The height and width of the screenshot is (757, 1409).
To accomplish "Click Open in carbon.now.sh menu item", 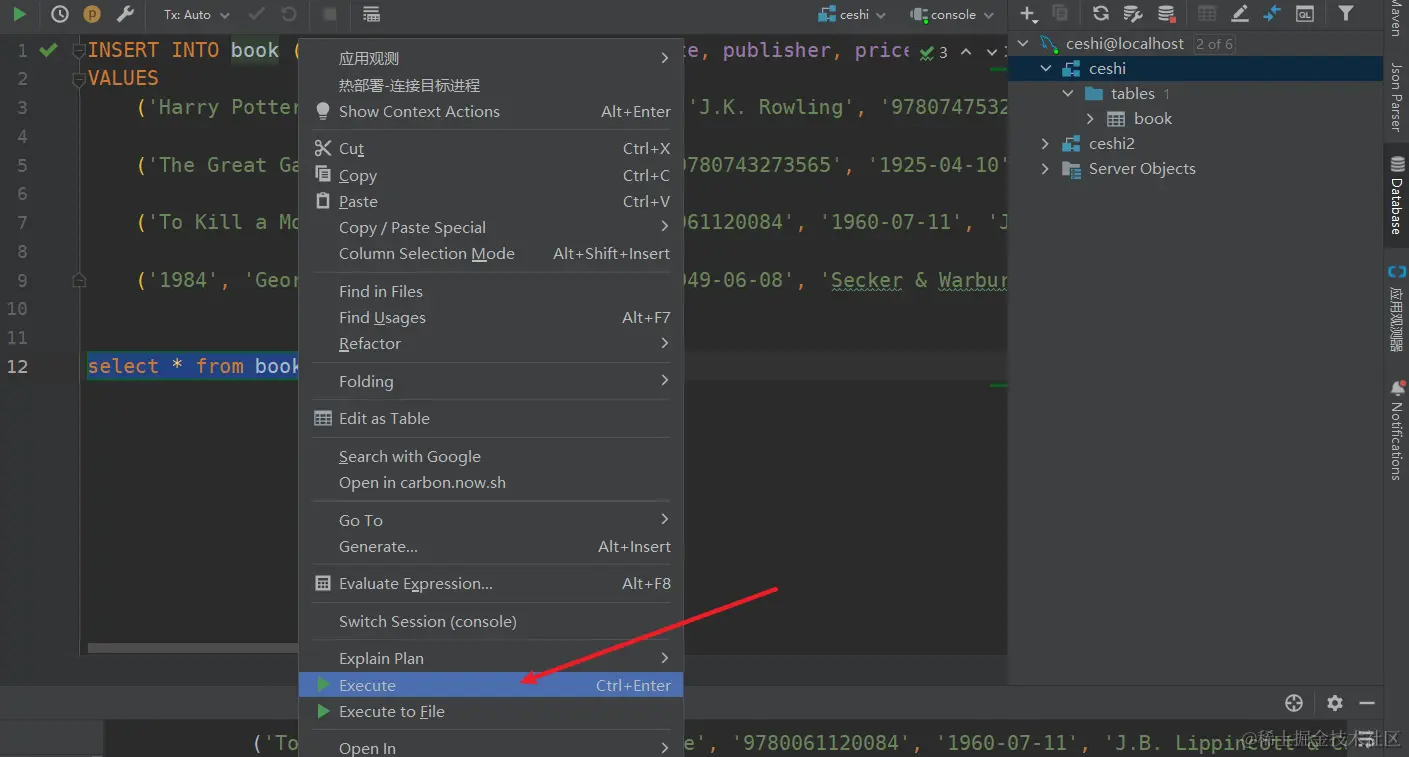I will point(491,482).
